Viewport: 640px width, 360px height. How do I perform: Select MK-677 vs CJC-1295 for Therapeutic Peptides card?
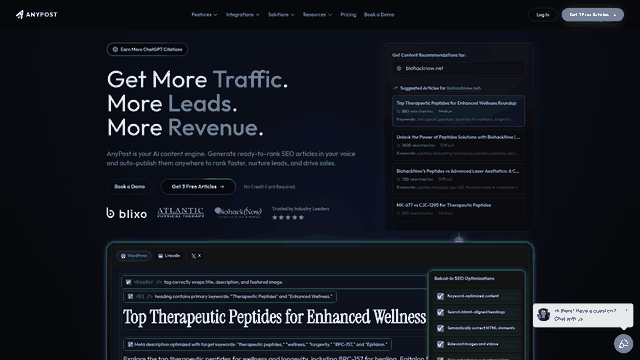click(458, 210)
